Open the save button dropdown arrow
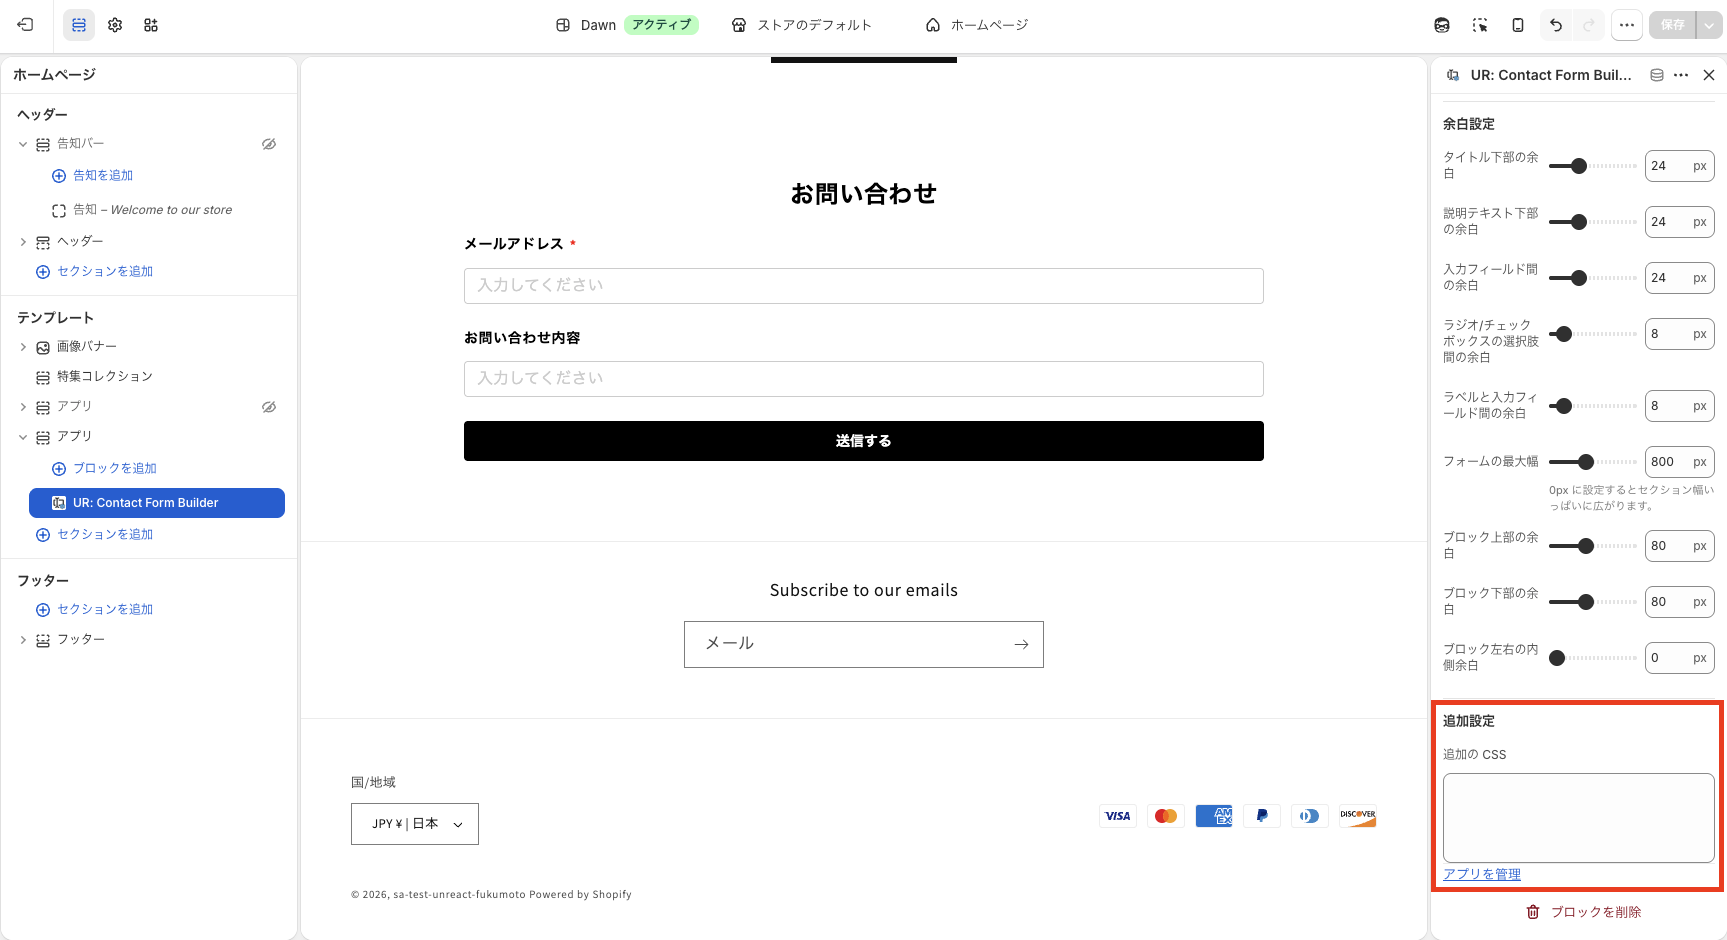Image resolution: width=1727 pixels, height=940 pixels. 1708,25
